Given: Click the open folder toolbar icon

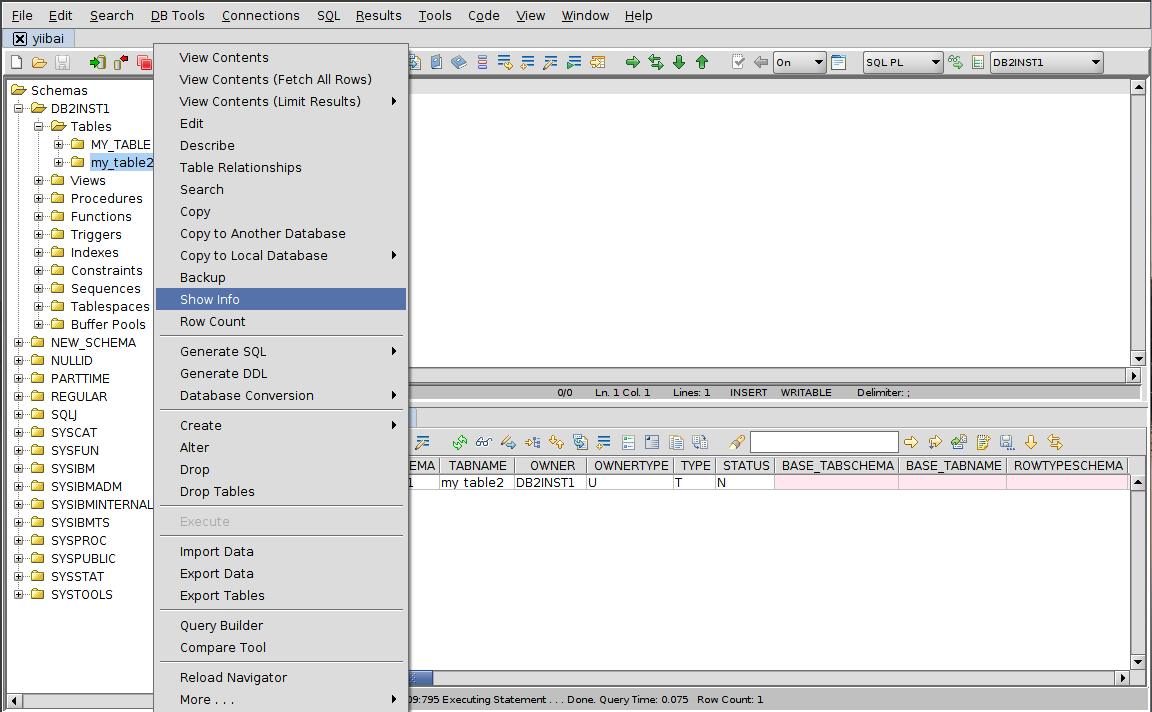Looking at the screenshot, I should coord(39,62).
